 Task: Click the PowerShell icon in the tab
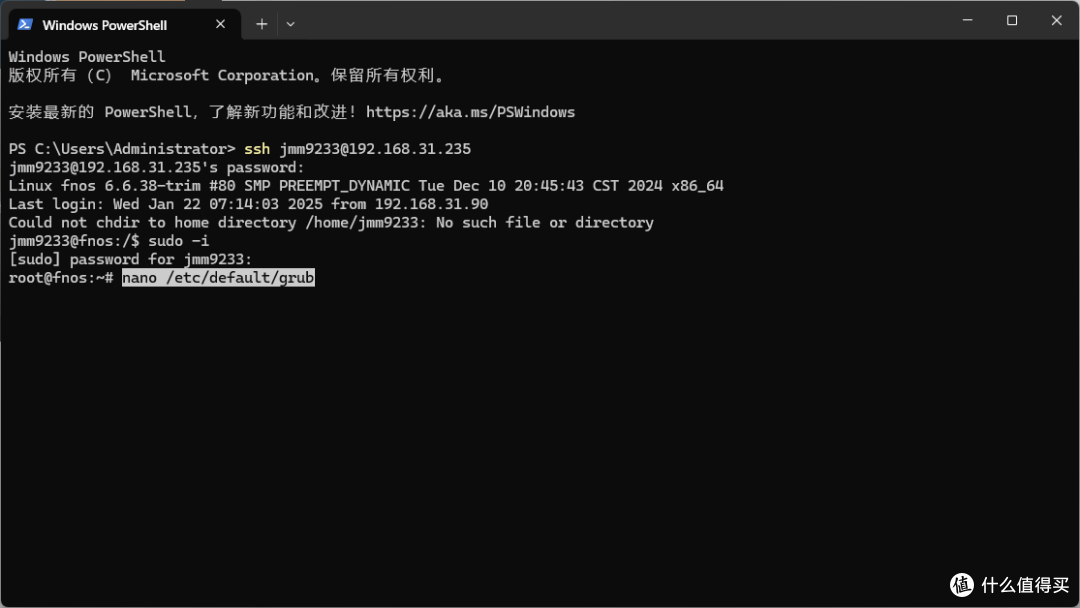click(25, 24)
